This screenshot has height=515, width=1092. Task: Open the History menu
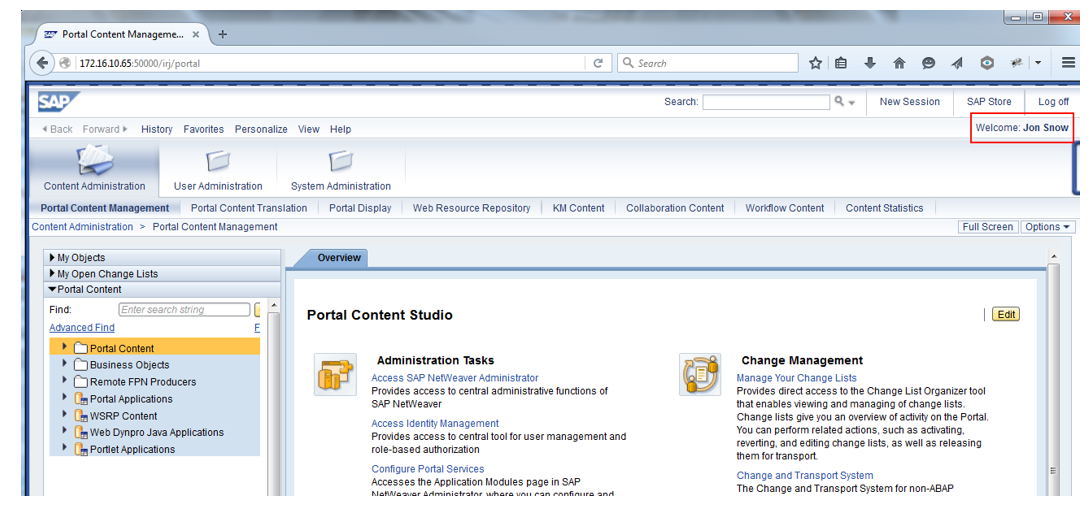coord(157,129)
